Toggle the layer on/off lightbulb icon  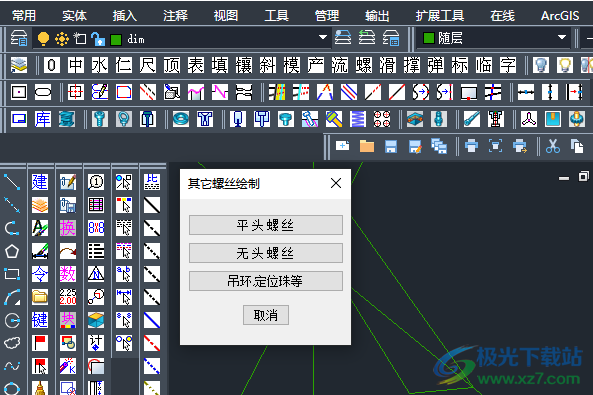point(43,39)
